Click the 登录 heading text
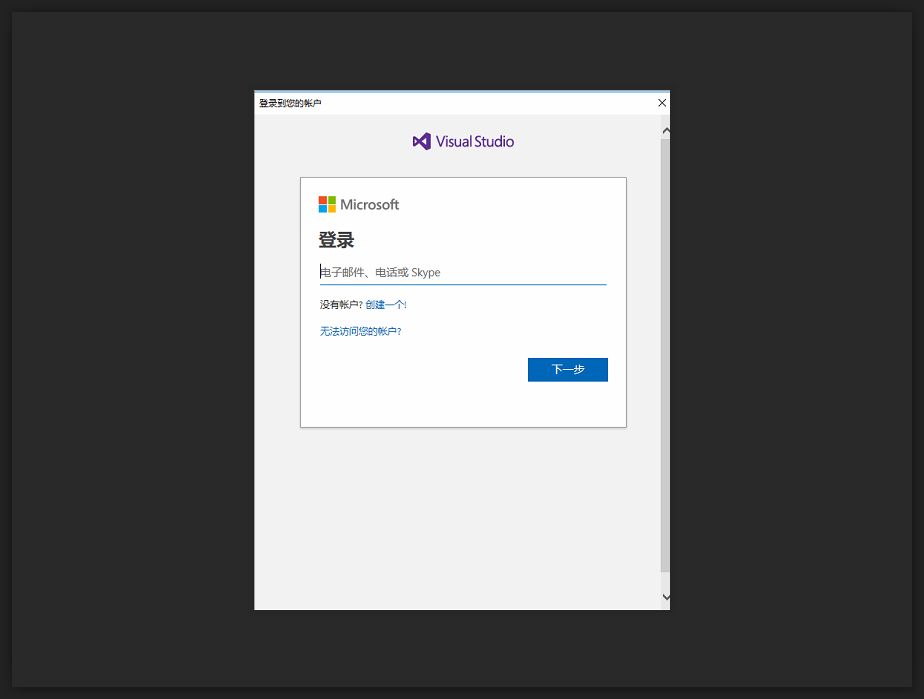This screenshot has width=924, height=699. 336,240
